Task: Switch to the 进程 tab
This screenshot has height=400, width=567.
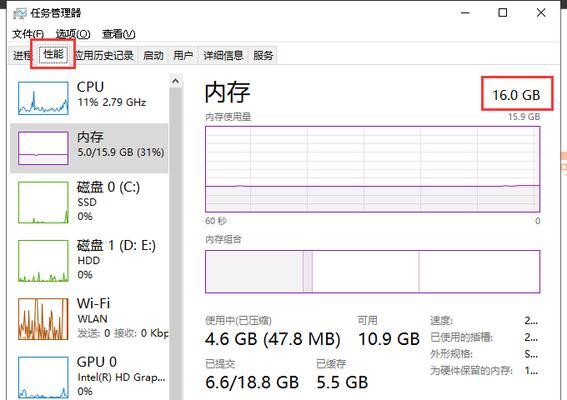Action: pos(21,55)
